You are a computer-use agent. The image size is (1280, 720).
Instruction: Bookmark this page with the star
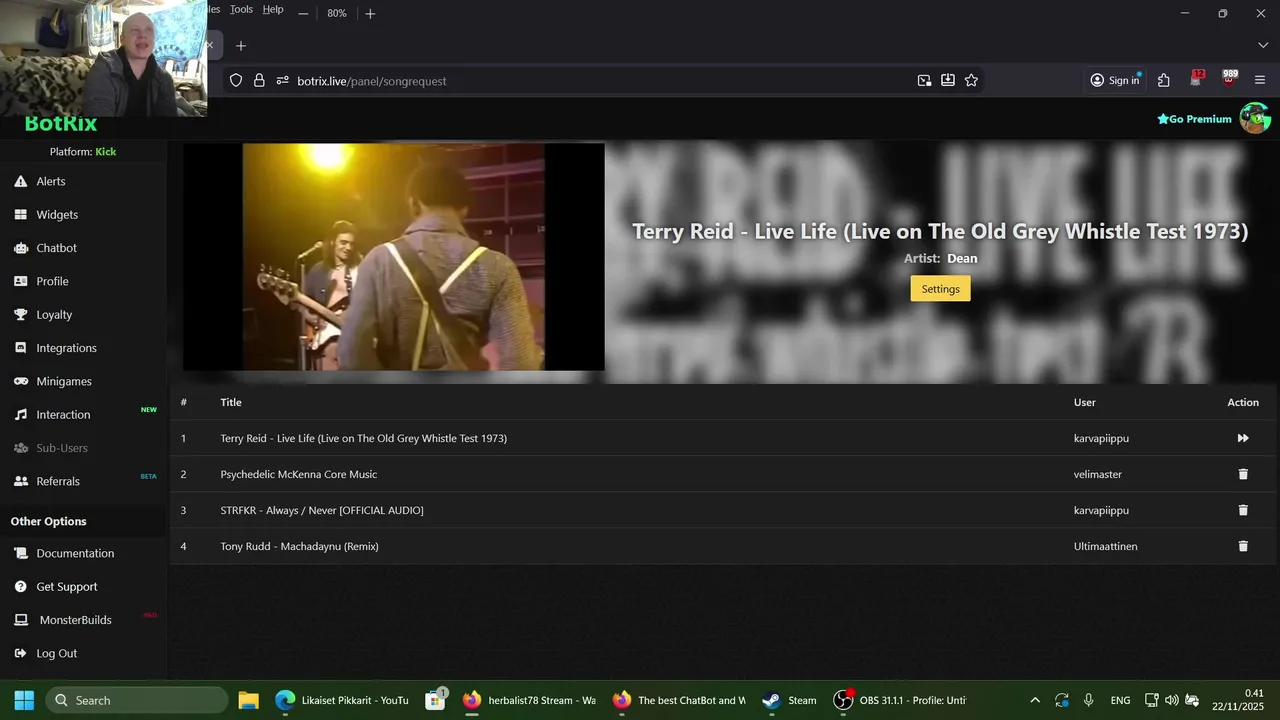[971, 80]
